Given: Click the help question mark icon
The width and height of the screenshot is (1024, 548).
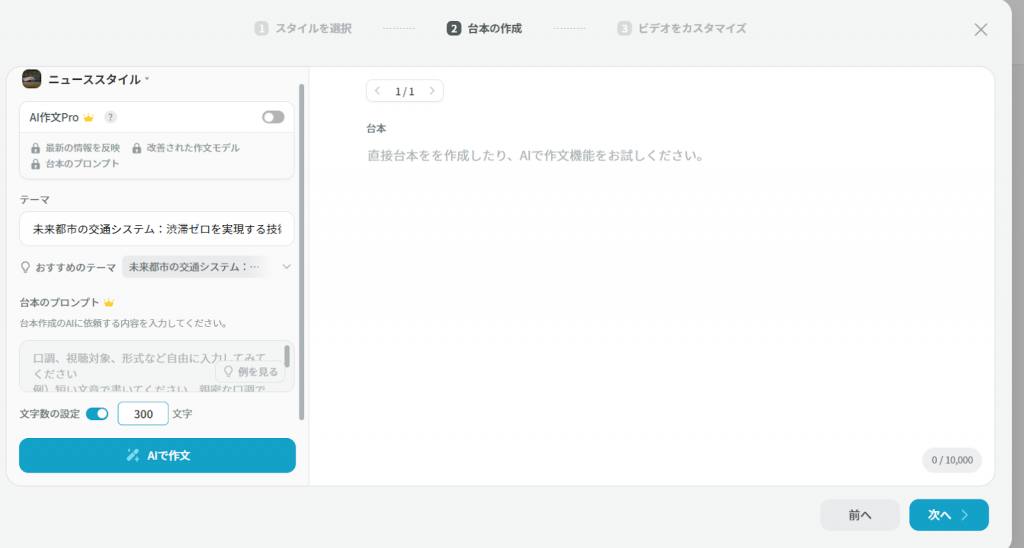Looking at the screenshot, I should [x=111, y=117].
